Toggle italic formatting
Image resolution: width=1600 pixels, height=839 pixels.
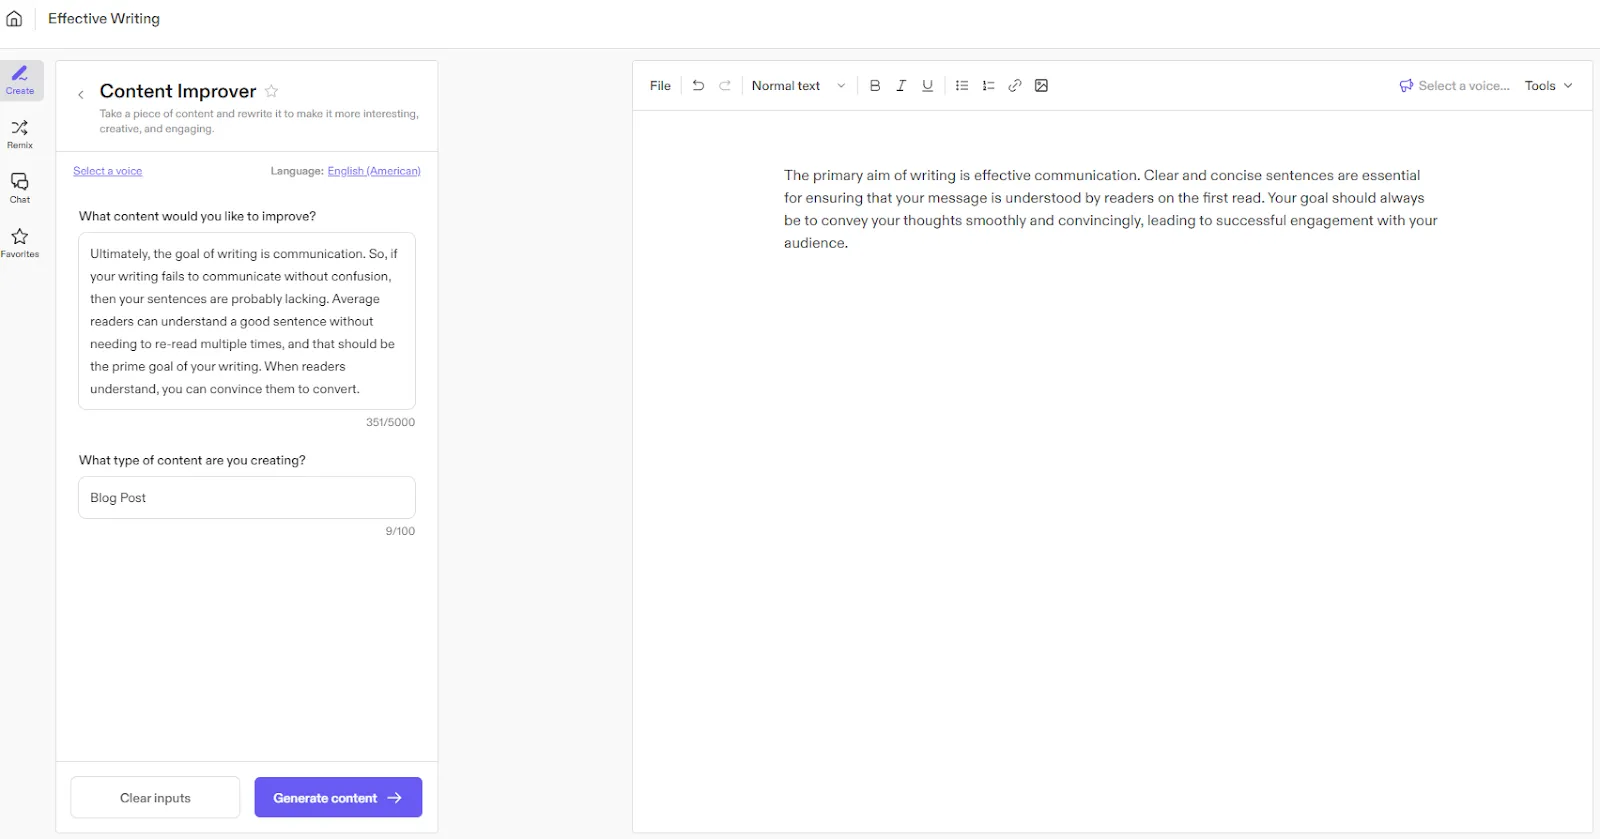901,86
